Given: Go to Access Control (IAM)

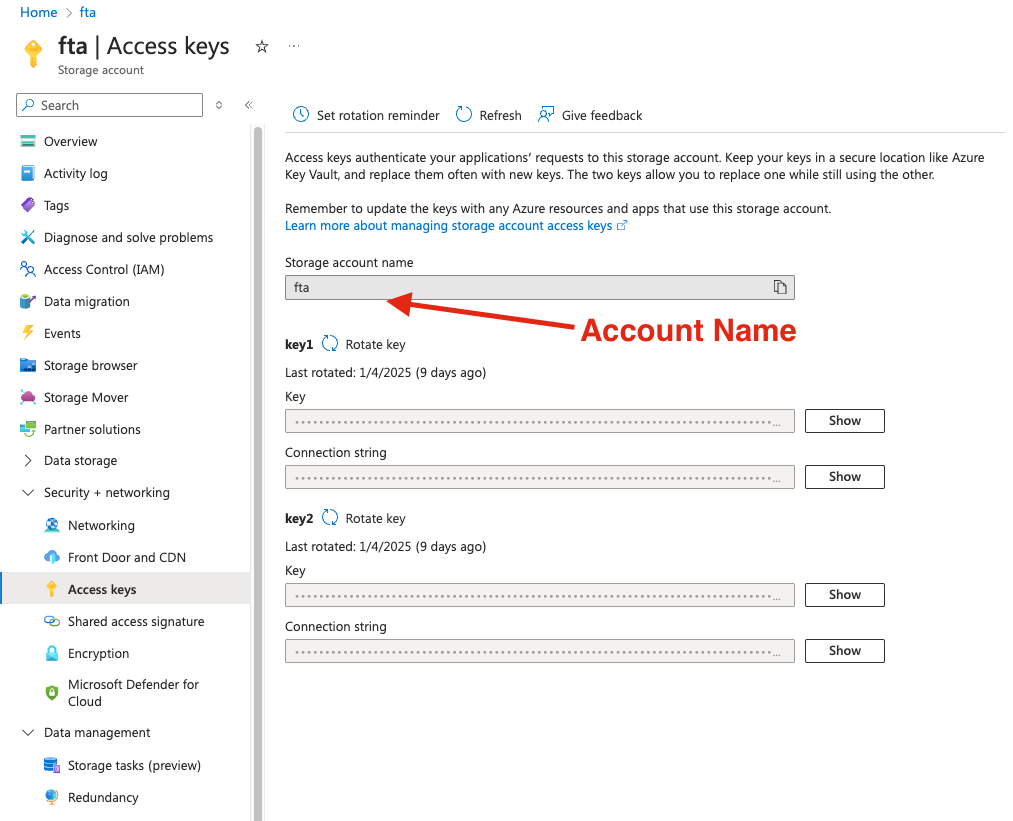Looking at the screenshot, I should point(104,269).
